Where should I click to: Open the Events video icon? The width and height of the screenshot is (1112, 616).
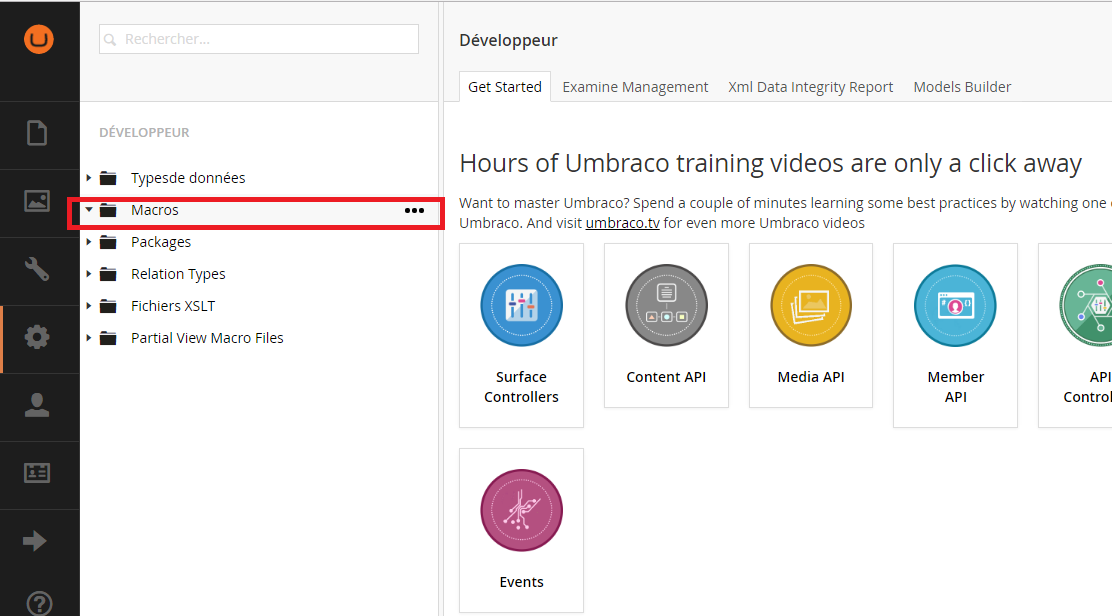coord(521,510)
